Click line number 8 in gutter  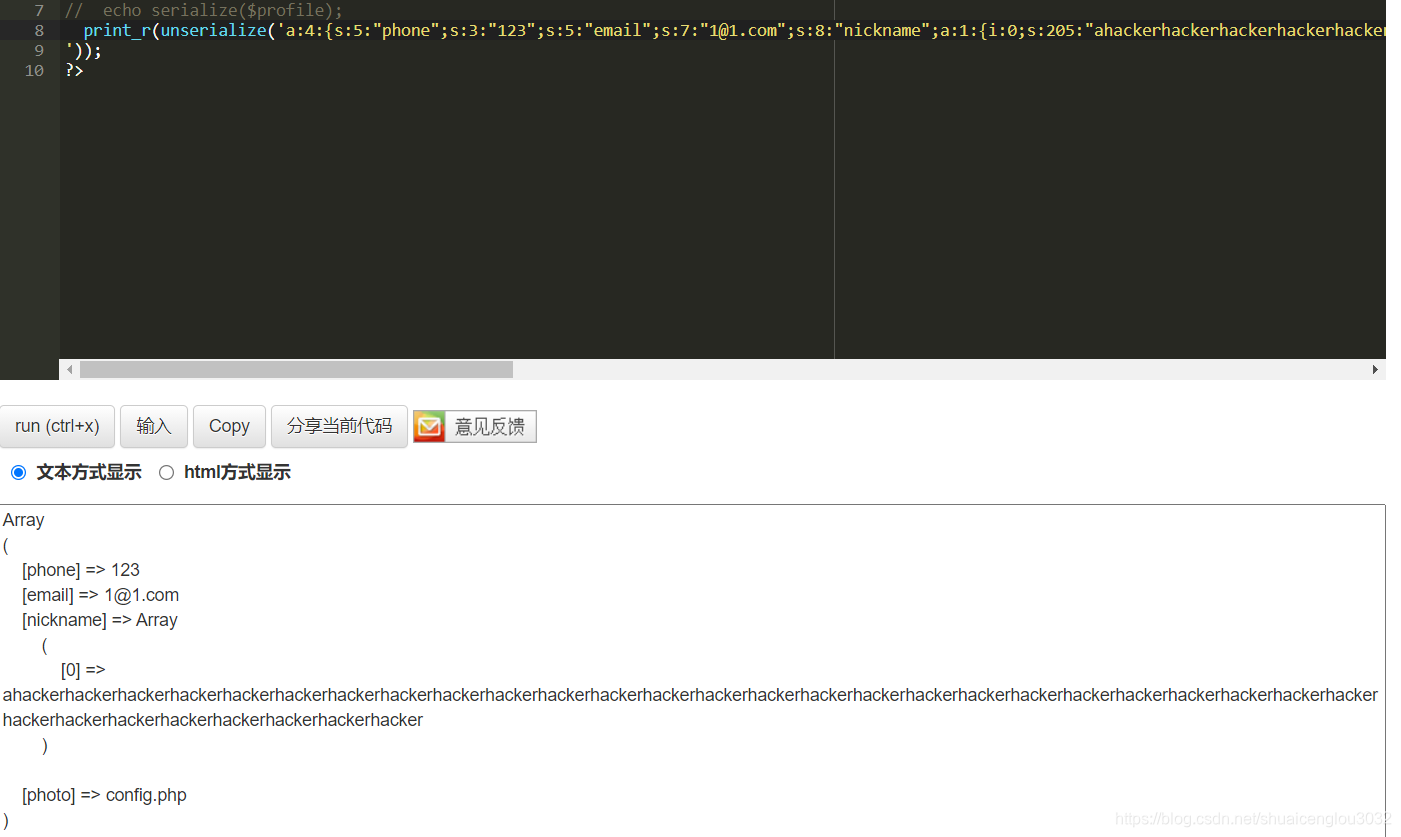(39, 30)
